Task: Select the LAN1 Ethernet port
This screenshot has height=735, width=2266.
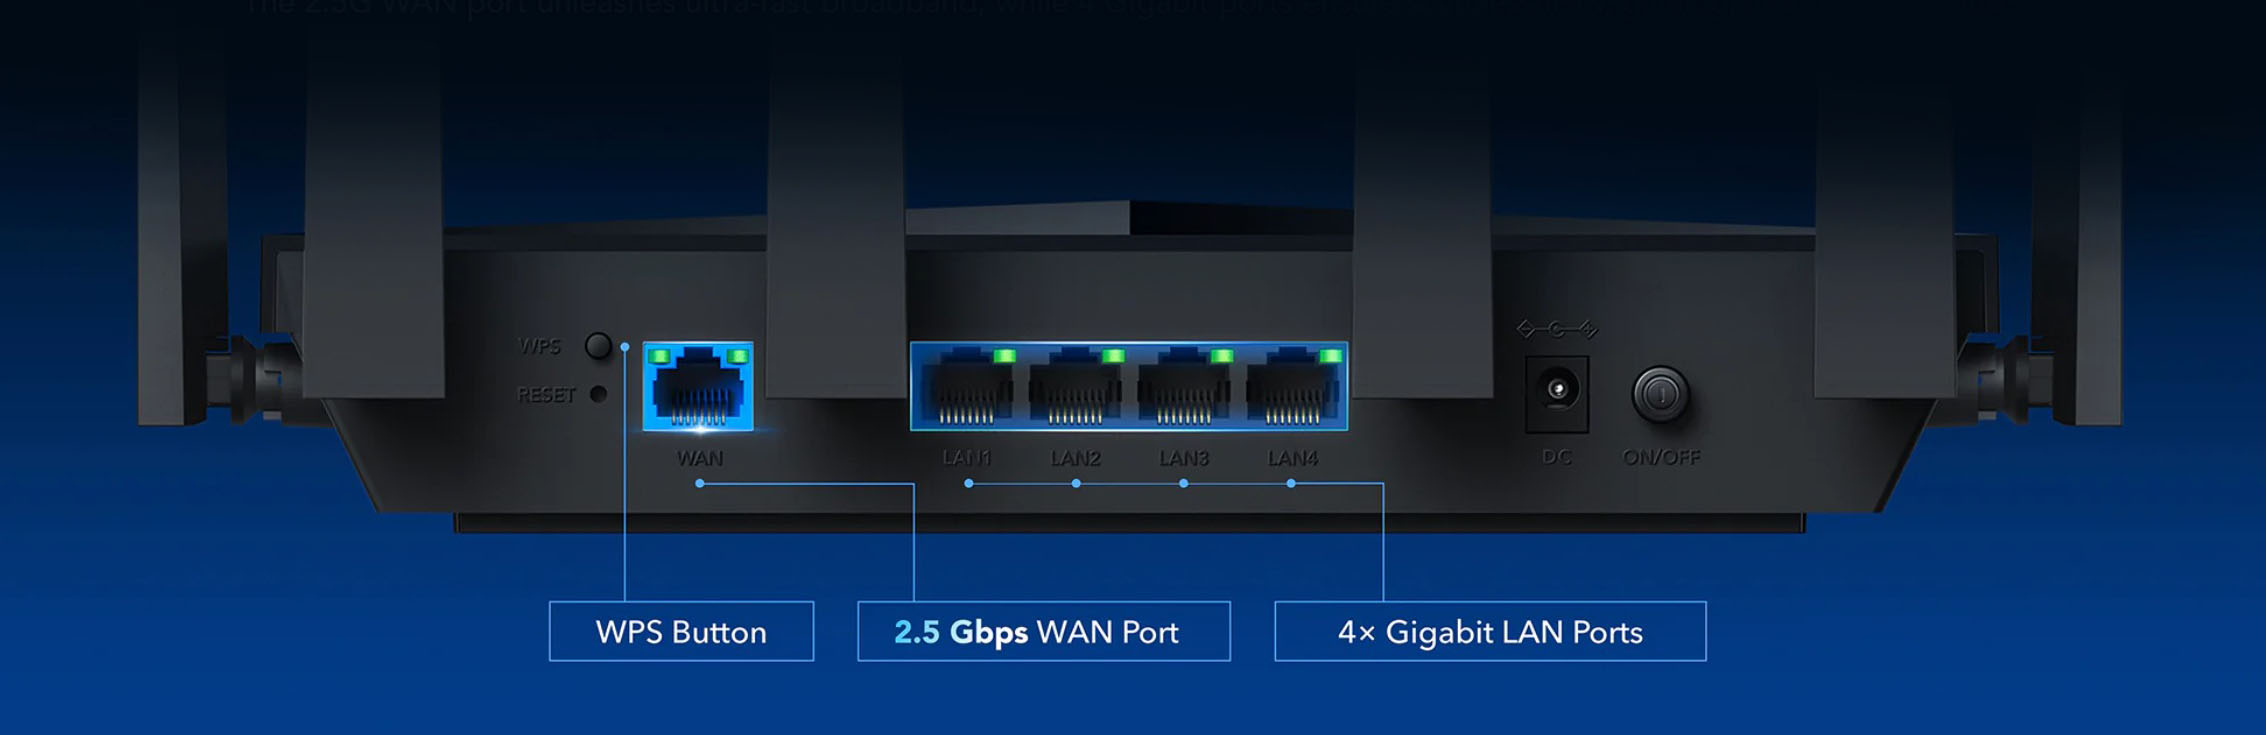Action: [x=966, y=388]
